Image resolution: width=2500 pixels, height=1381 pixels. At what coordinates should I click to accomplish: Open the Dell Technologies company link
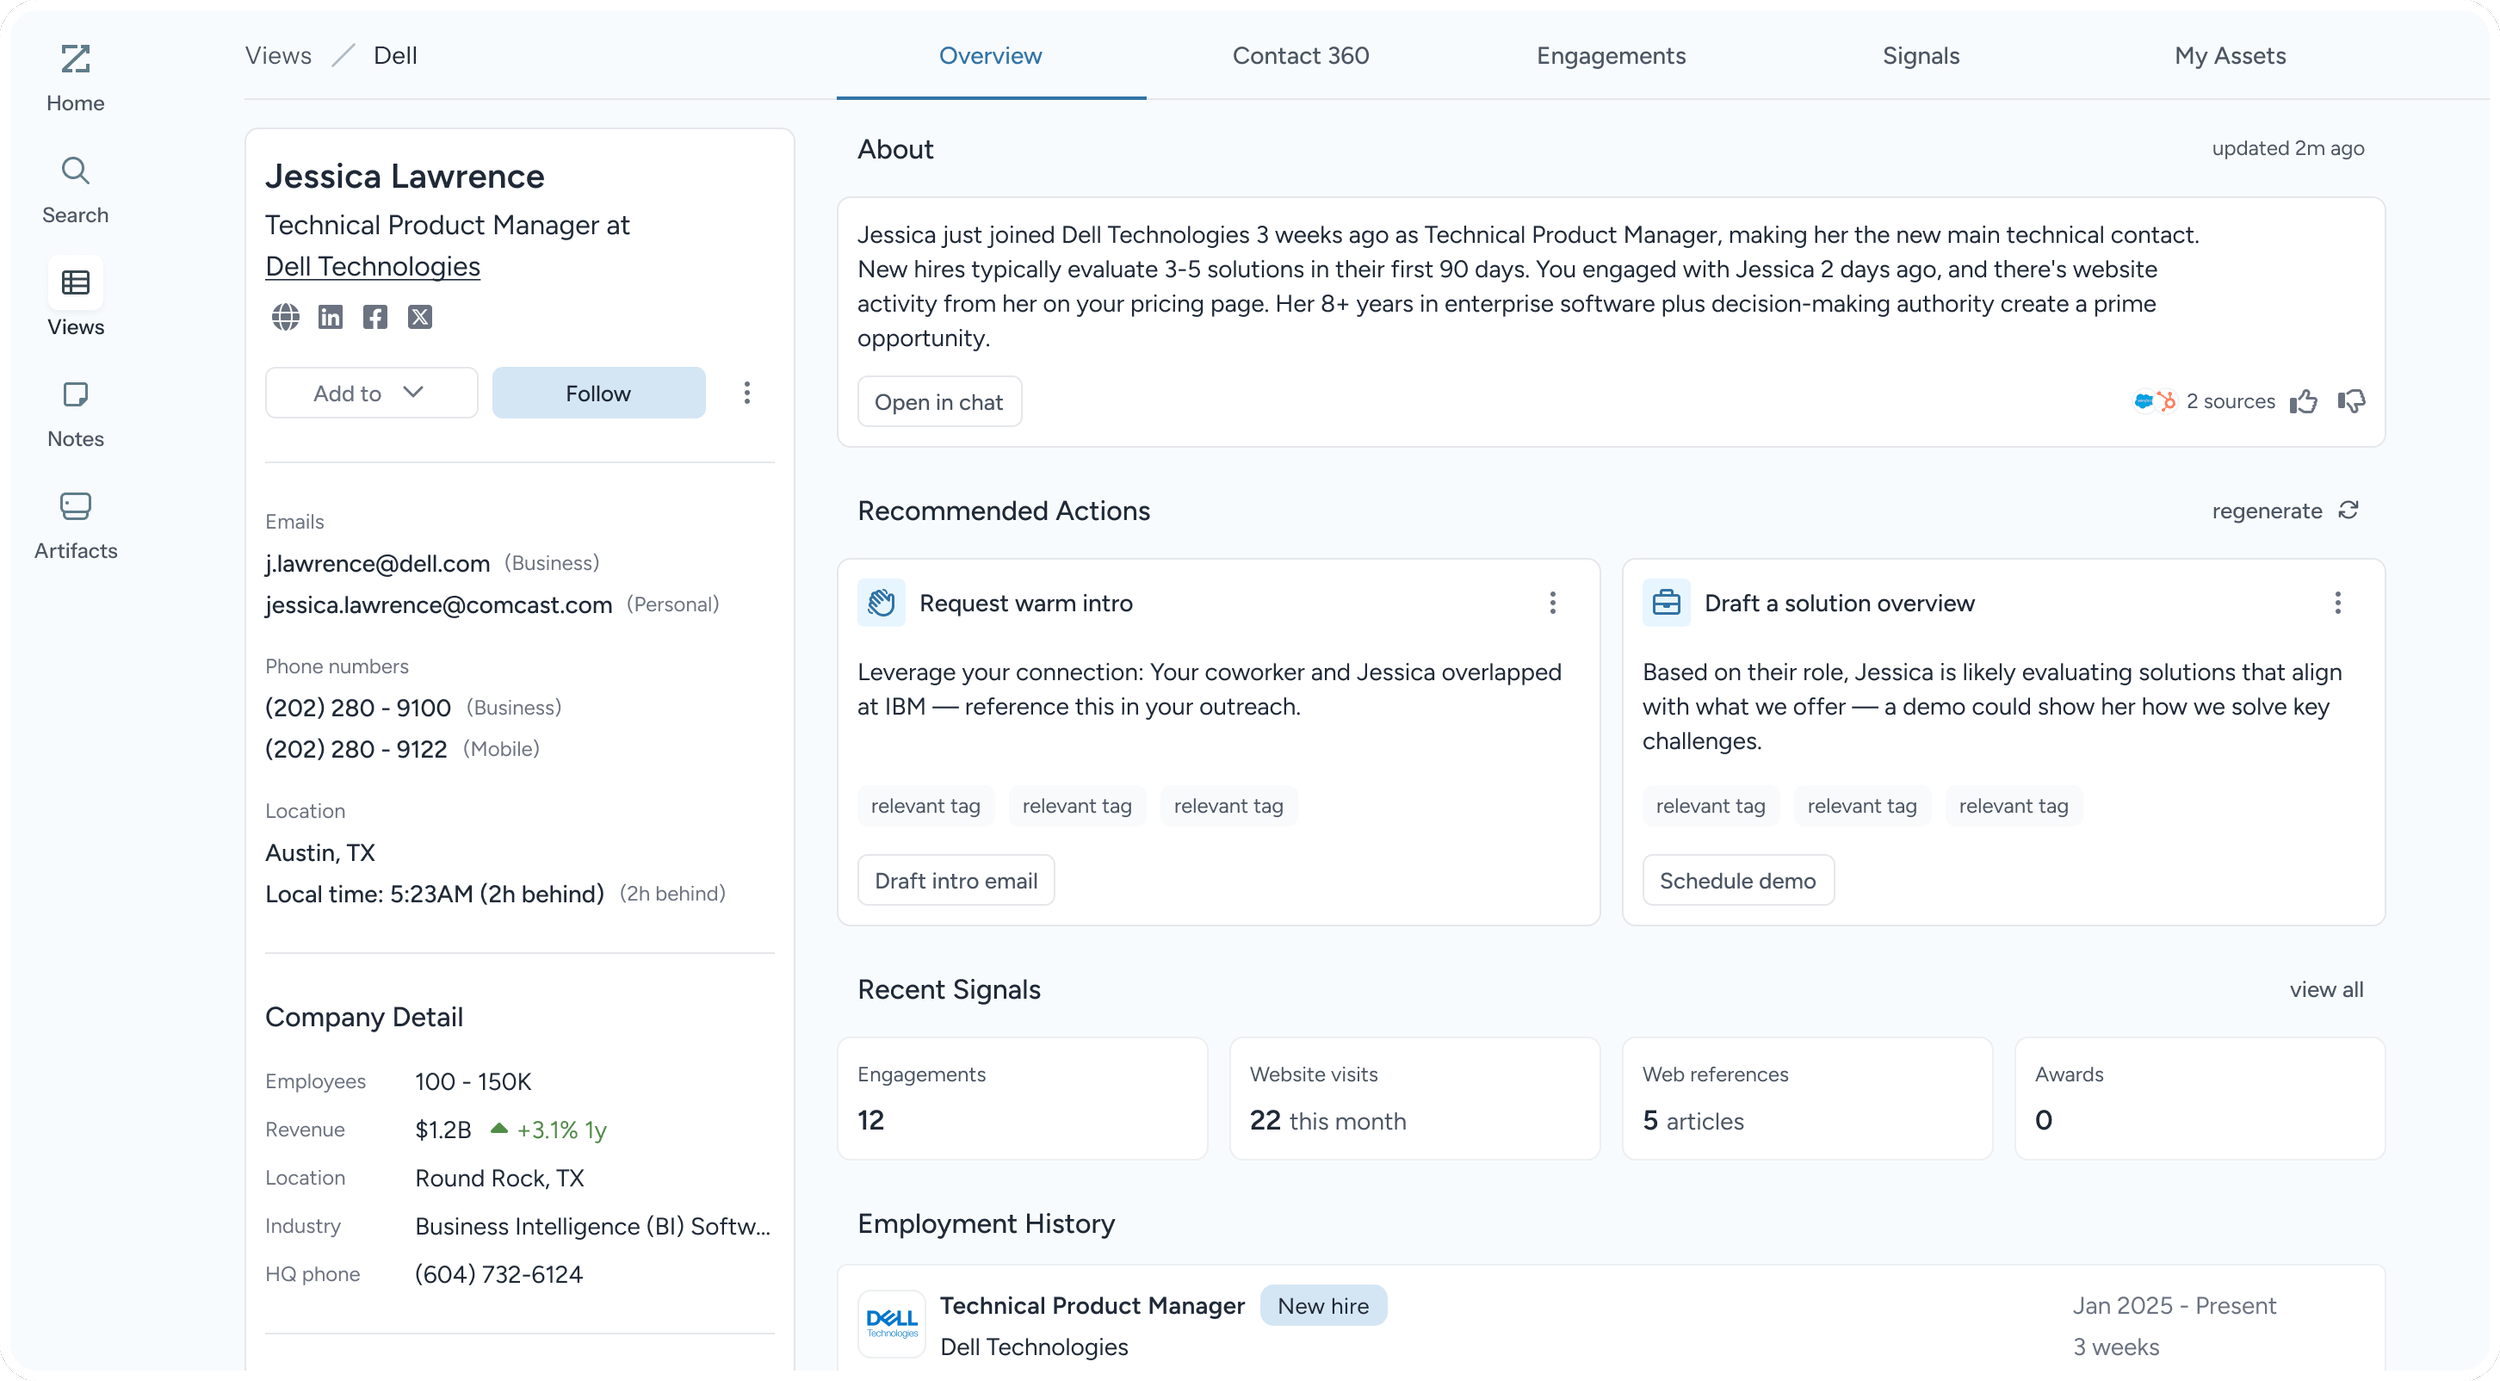tap(372, 266)
